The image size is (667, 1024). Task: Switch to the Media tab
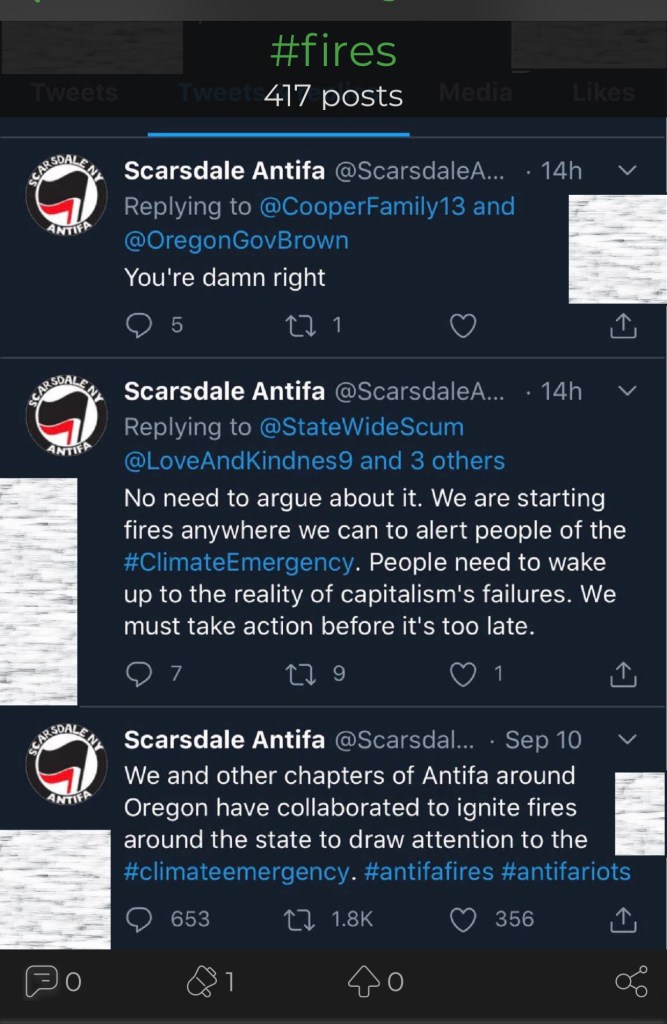pos(474,93)
